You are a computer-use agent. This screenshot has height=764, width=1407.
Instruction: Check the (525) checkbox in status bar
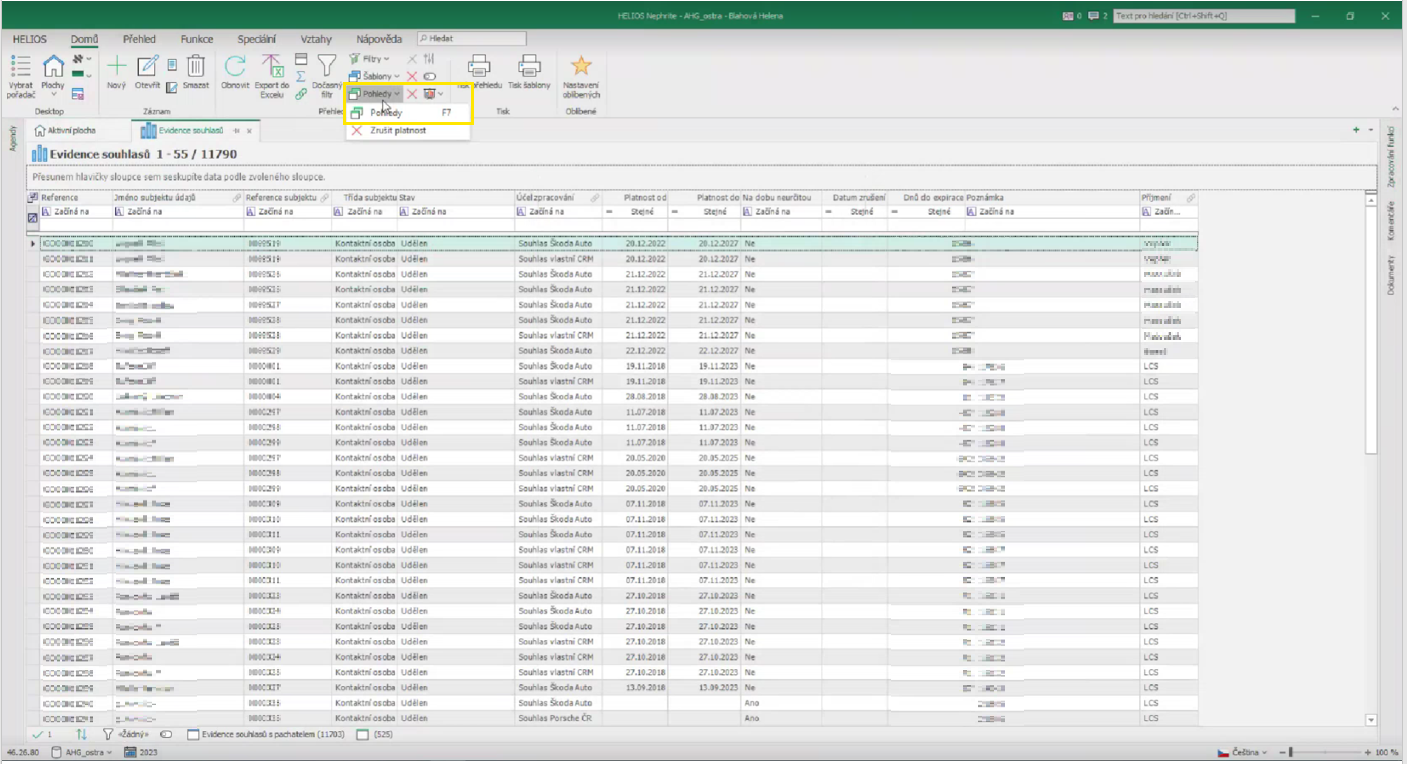point(363,734)
